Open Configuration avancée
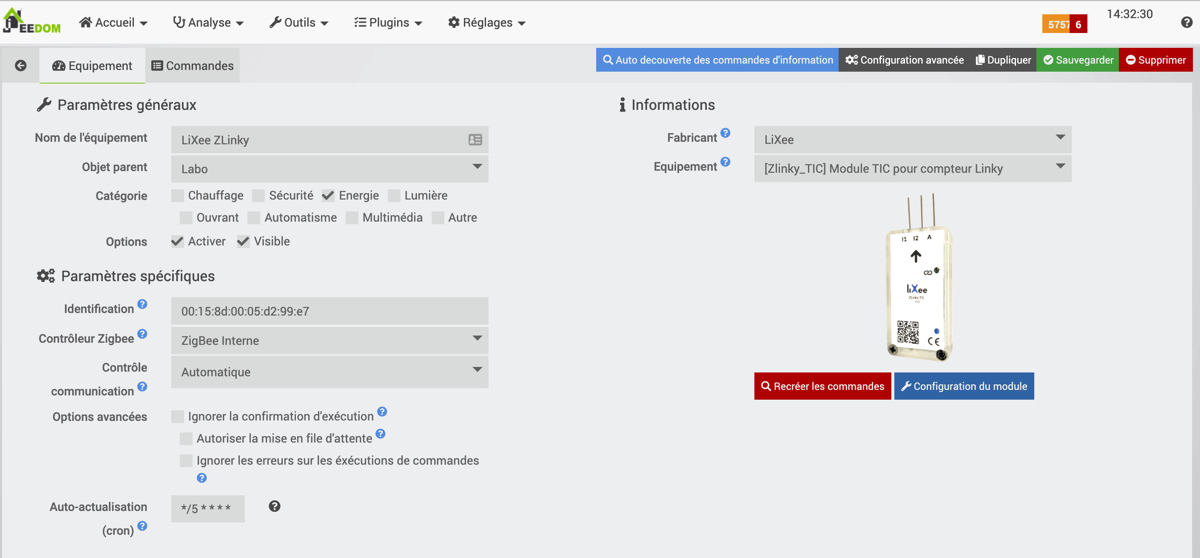 pos(905,60)
